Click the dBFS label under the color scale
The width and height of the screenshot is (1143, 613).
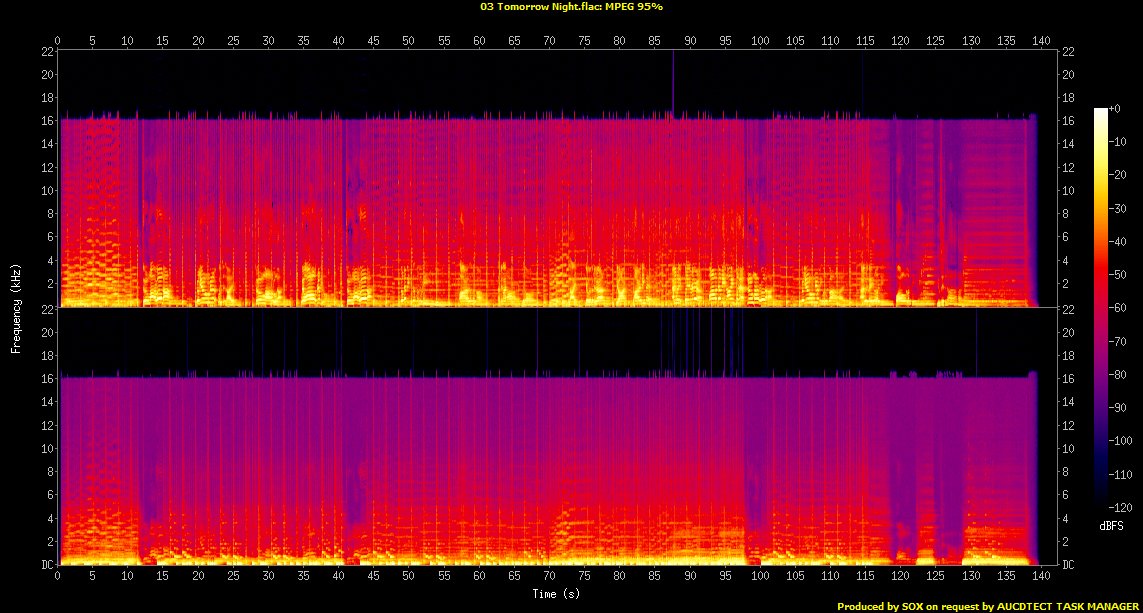1111,524
